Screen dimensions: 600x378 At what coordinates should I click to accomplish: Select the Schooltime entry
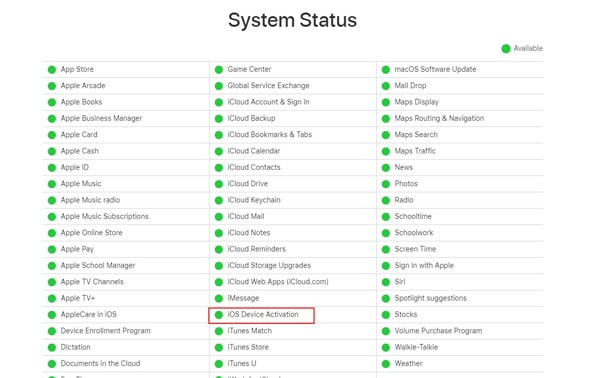pos(413,217)
